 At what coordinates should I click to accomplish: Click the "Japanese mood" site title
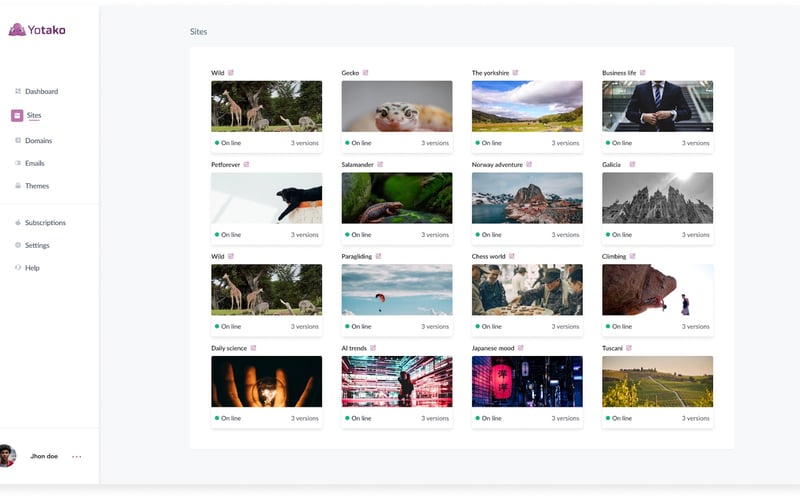coord(493,348)
